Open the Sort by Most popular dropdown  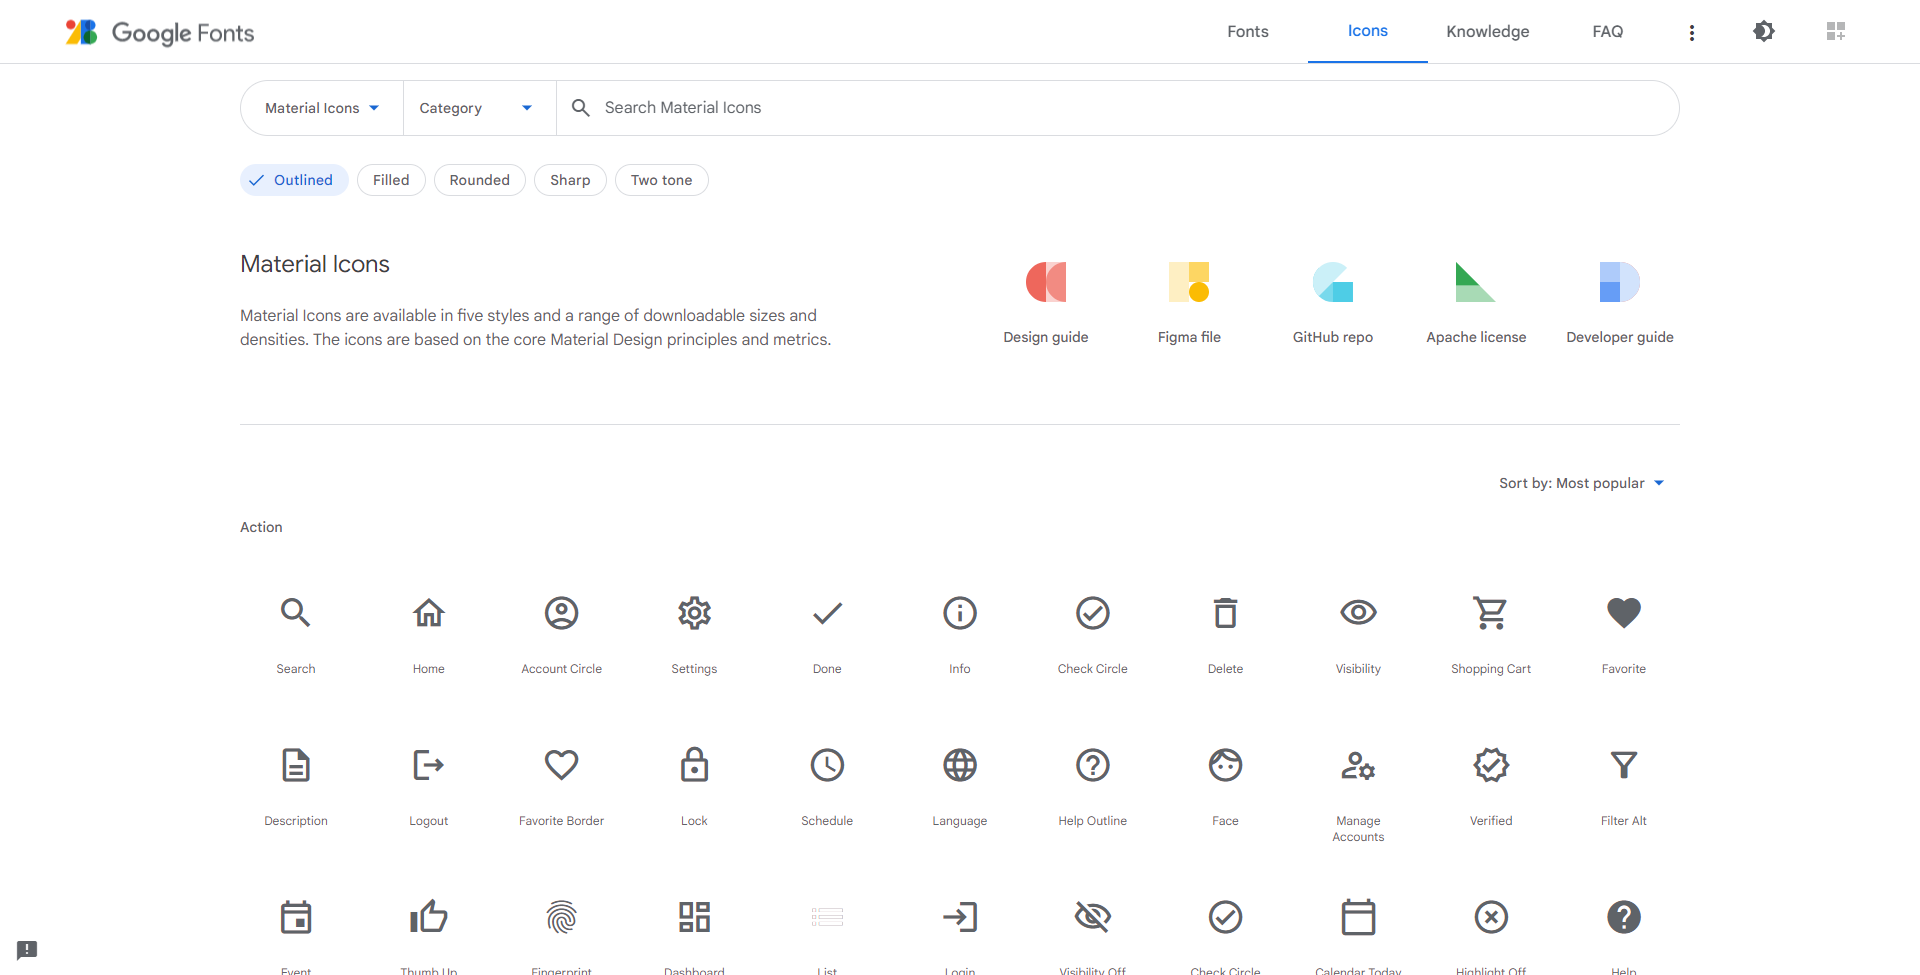click(x=1582, y=483)
